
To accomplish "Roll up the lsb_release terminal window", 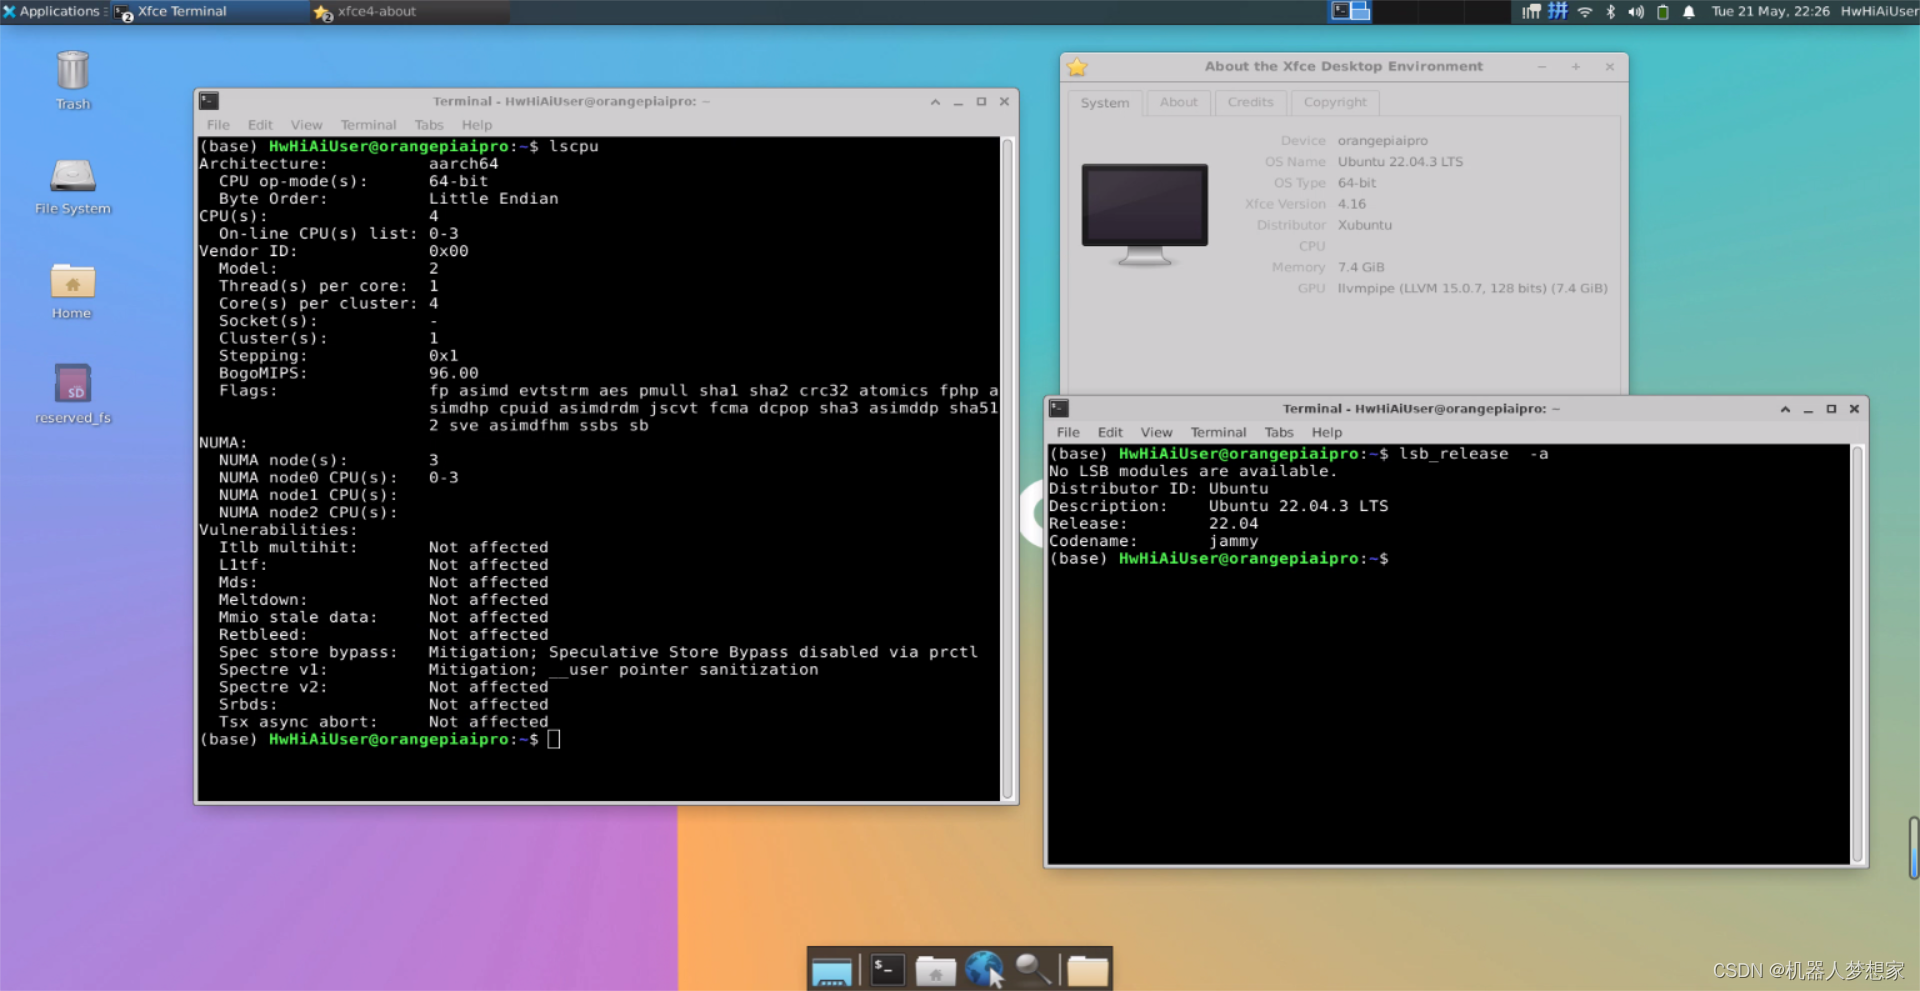I will [x=1785, y=409].
